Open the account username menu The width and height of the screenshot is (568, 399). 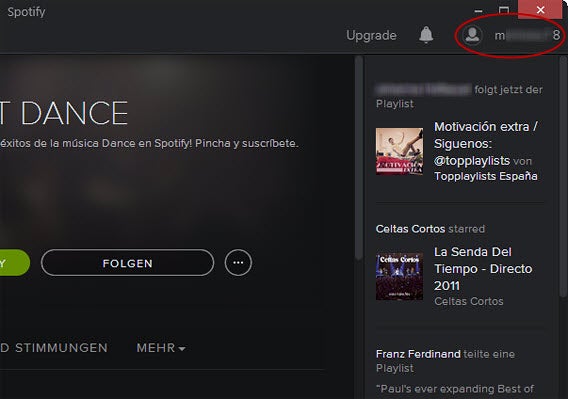tap(527, 35)
